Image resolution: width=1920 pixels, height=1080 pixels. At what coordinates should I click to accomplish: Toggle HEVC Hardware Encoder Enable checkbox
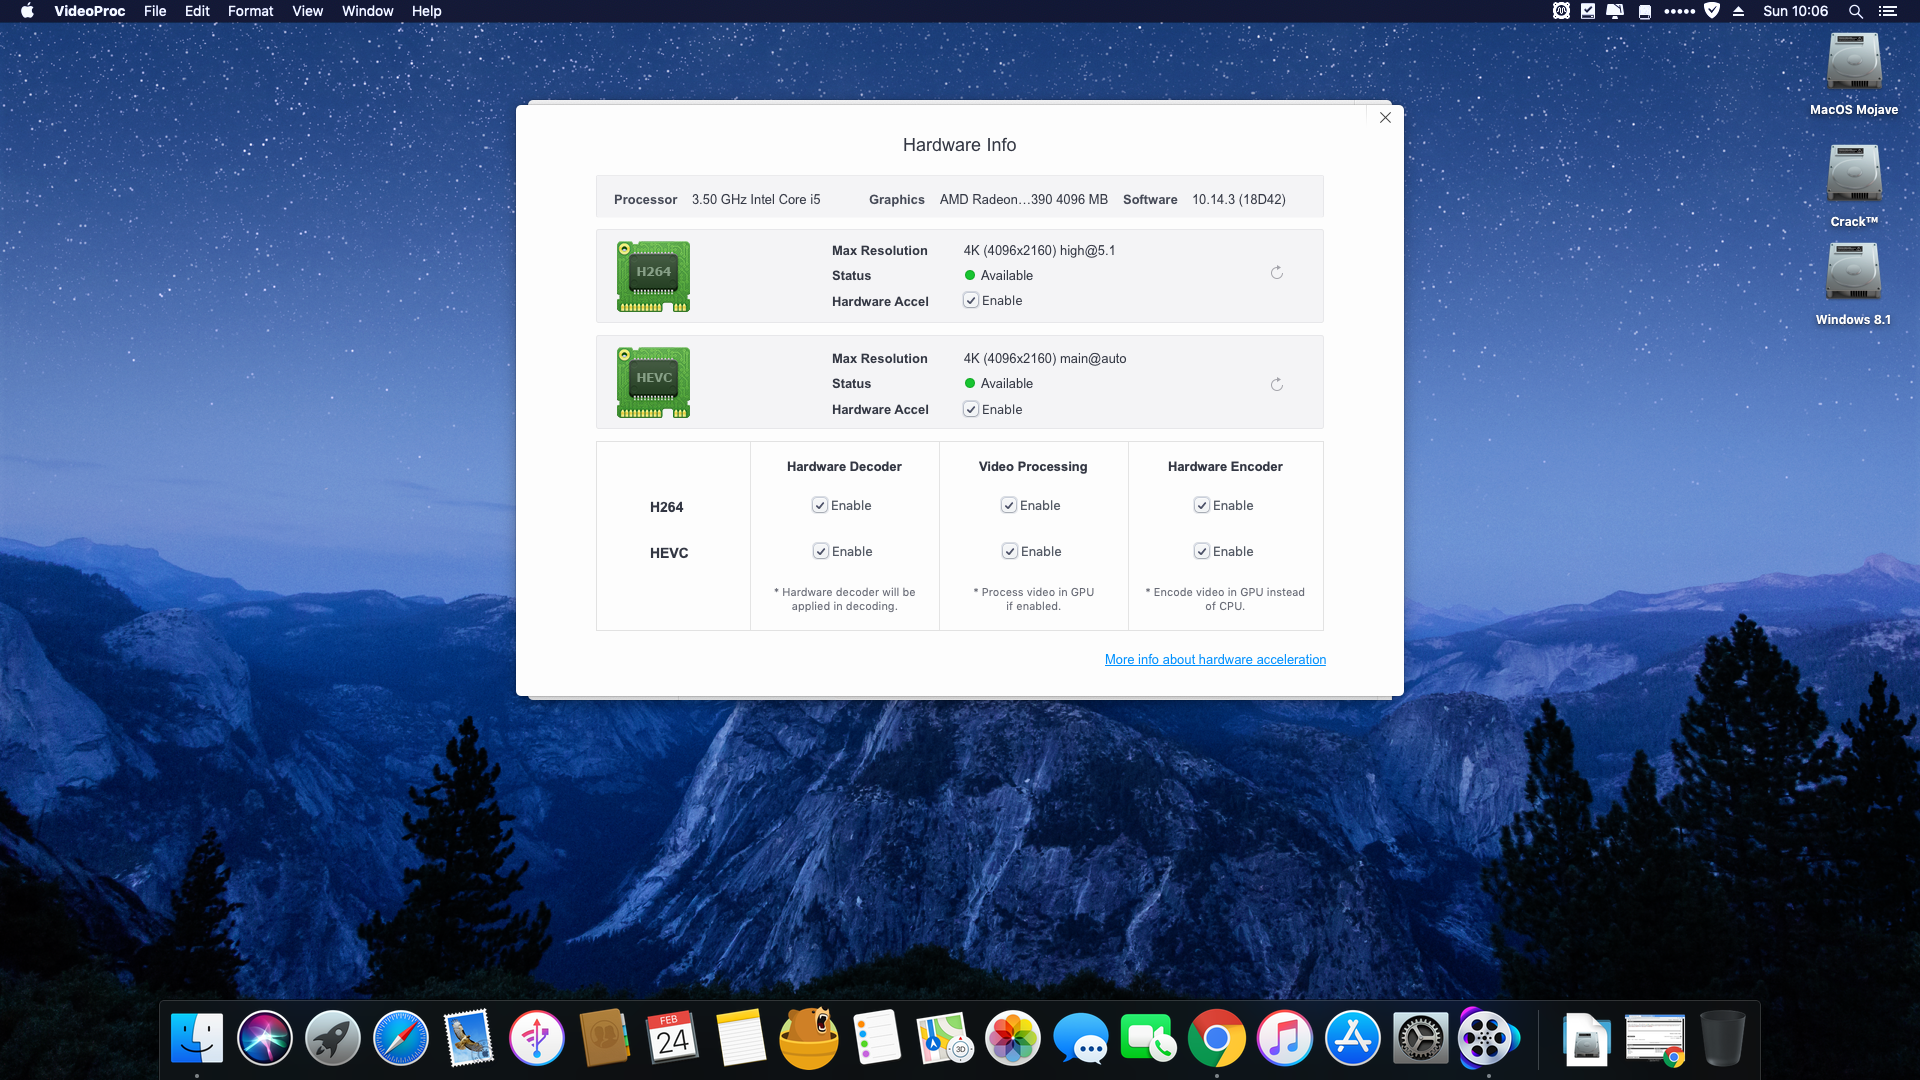point(1202,552)
